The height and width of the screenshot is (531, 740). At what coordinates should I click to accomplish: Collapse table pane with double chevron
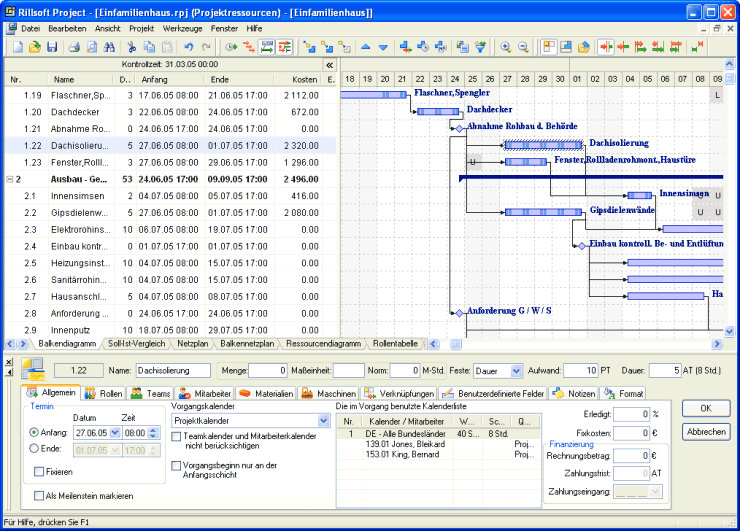(x=329, y=65)
